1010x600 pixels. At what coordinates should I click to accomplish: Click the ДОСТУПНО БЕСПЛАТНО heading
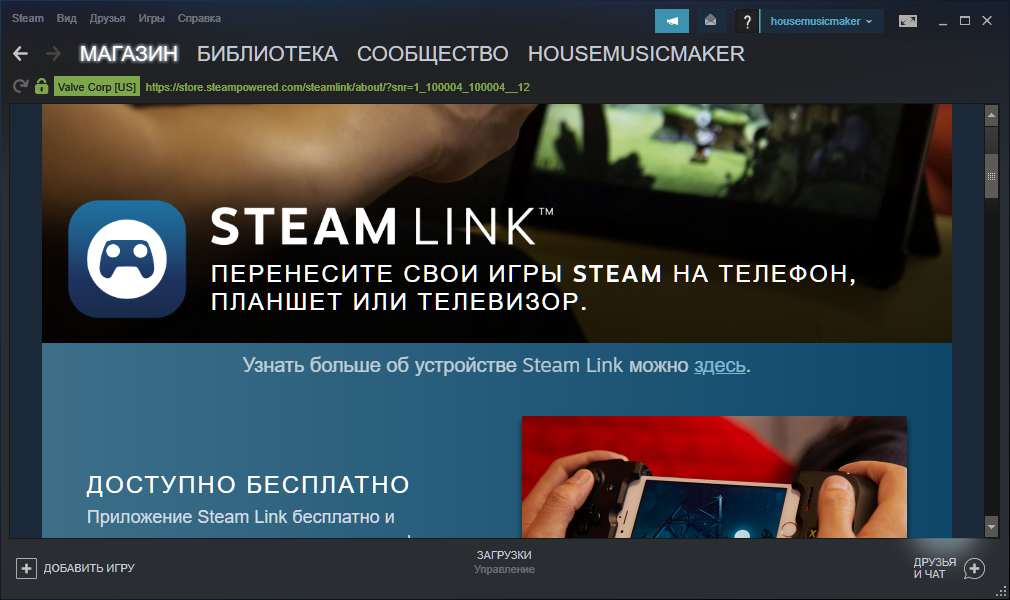pos(249,485)
